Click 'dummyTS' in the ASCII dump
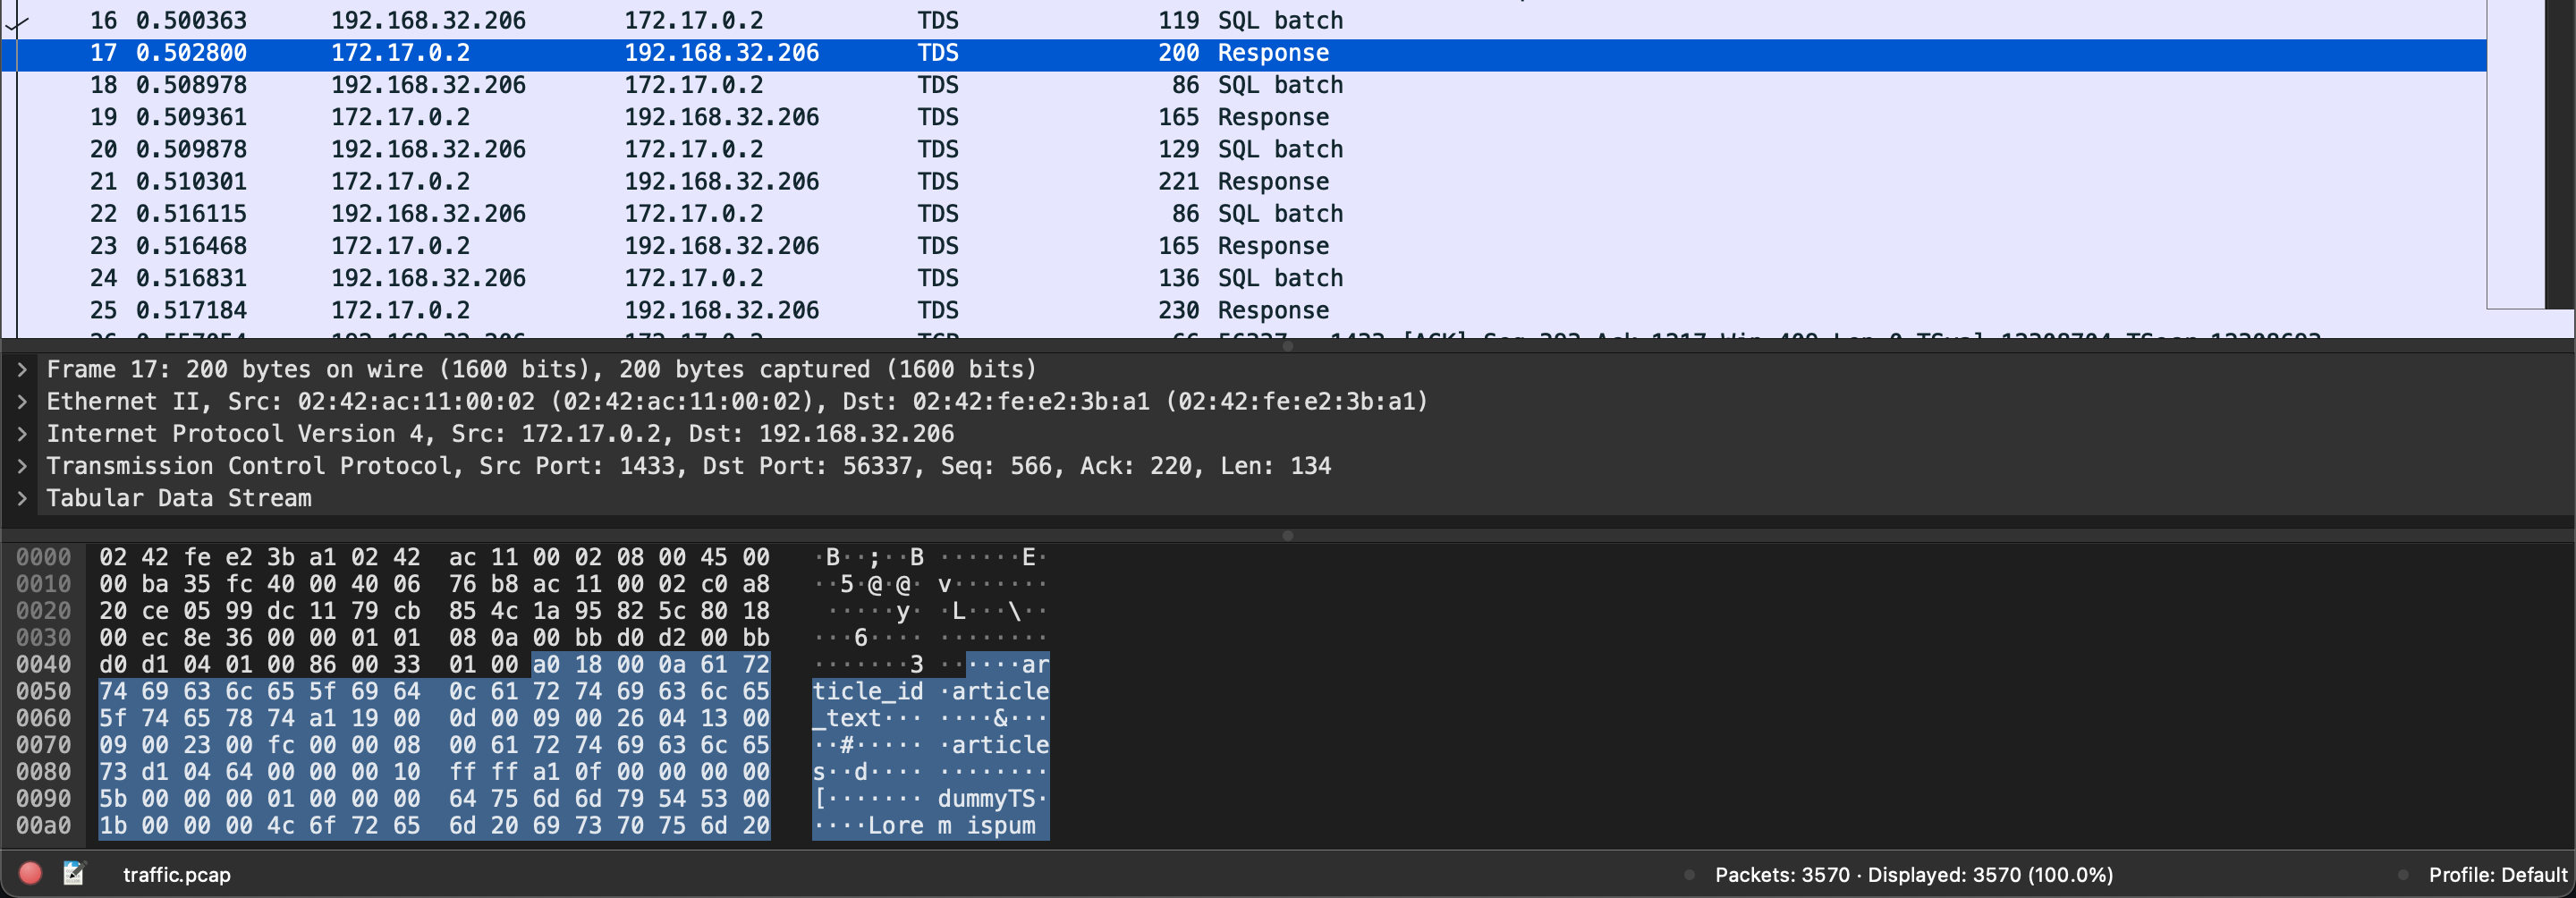The width and height of the screenshot is (2576, 898). coord(986,799)
